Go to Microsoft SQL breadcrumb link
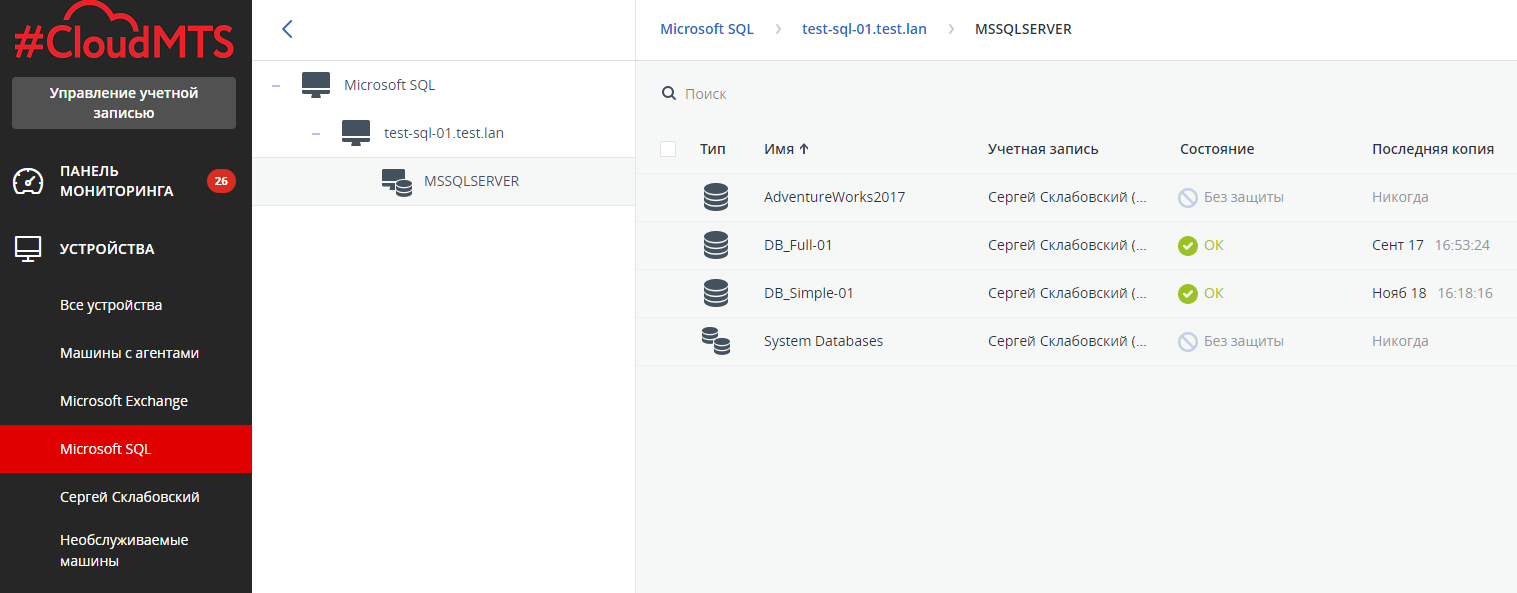Screen dimensions: 1517x593 click(706, 29)
